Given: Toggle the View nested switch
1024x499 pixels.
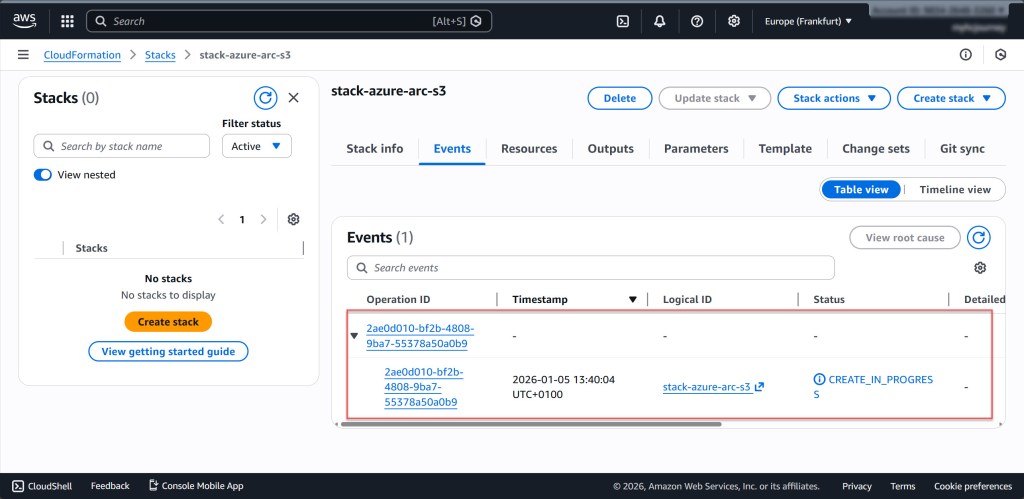Looking at the screenshot, I should tap(43, 175).
